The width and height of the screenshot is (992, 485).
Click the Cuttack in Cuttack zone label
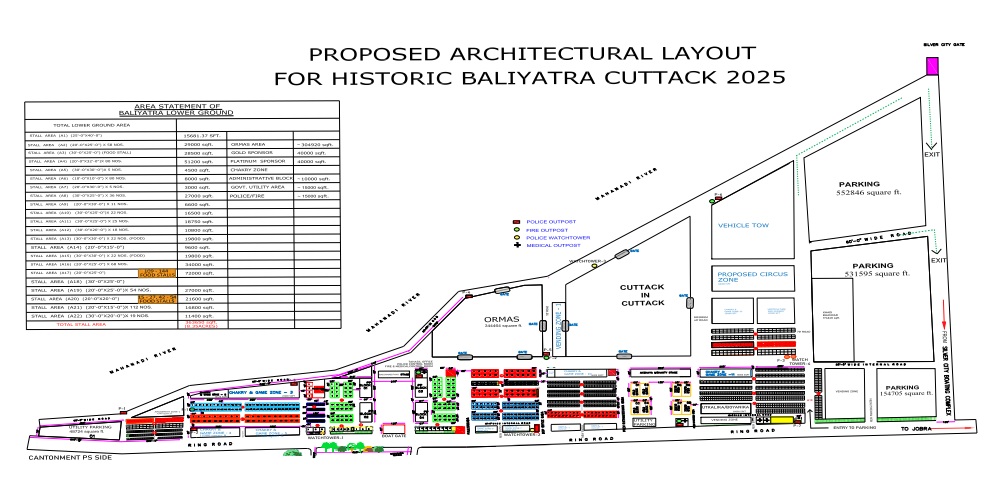(x=641, y=295)
